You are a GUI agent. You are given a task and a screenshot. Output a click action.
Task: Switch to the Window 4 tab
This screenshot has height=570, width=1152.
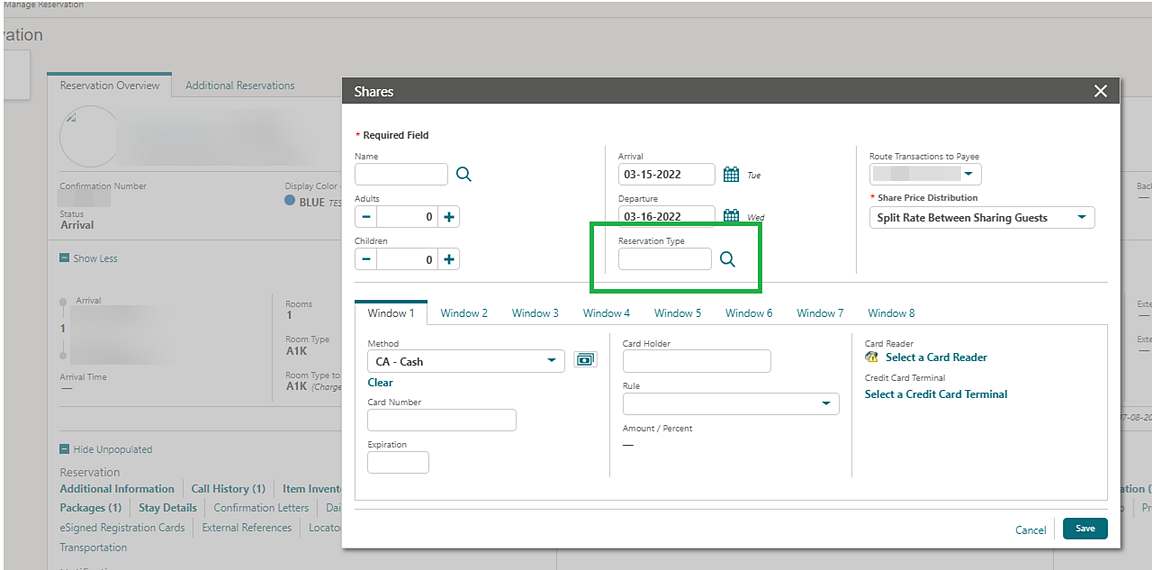tap(607, 313)
